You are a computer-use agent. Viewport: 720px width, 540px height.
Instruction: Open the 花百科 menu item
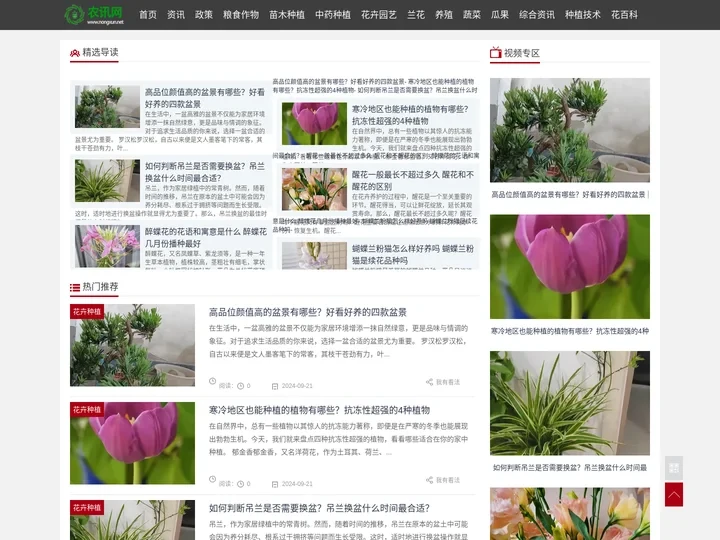(x=624, y=15)
